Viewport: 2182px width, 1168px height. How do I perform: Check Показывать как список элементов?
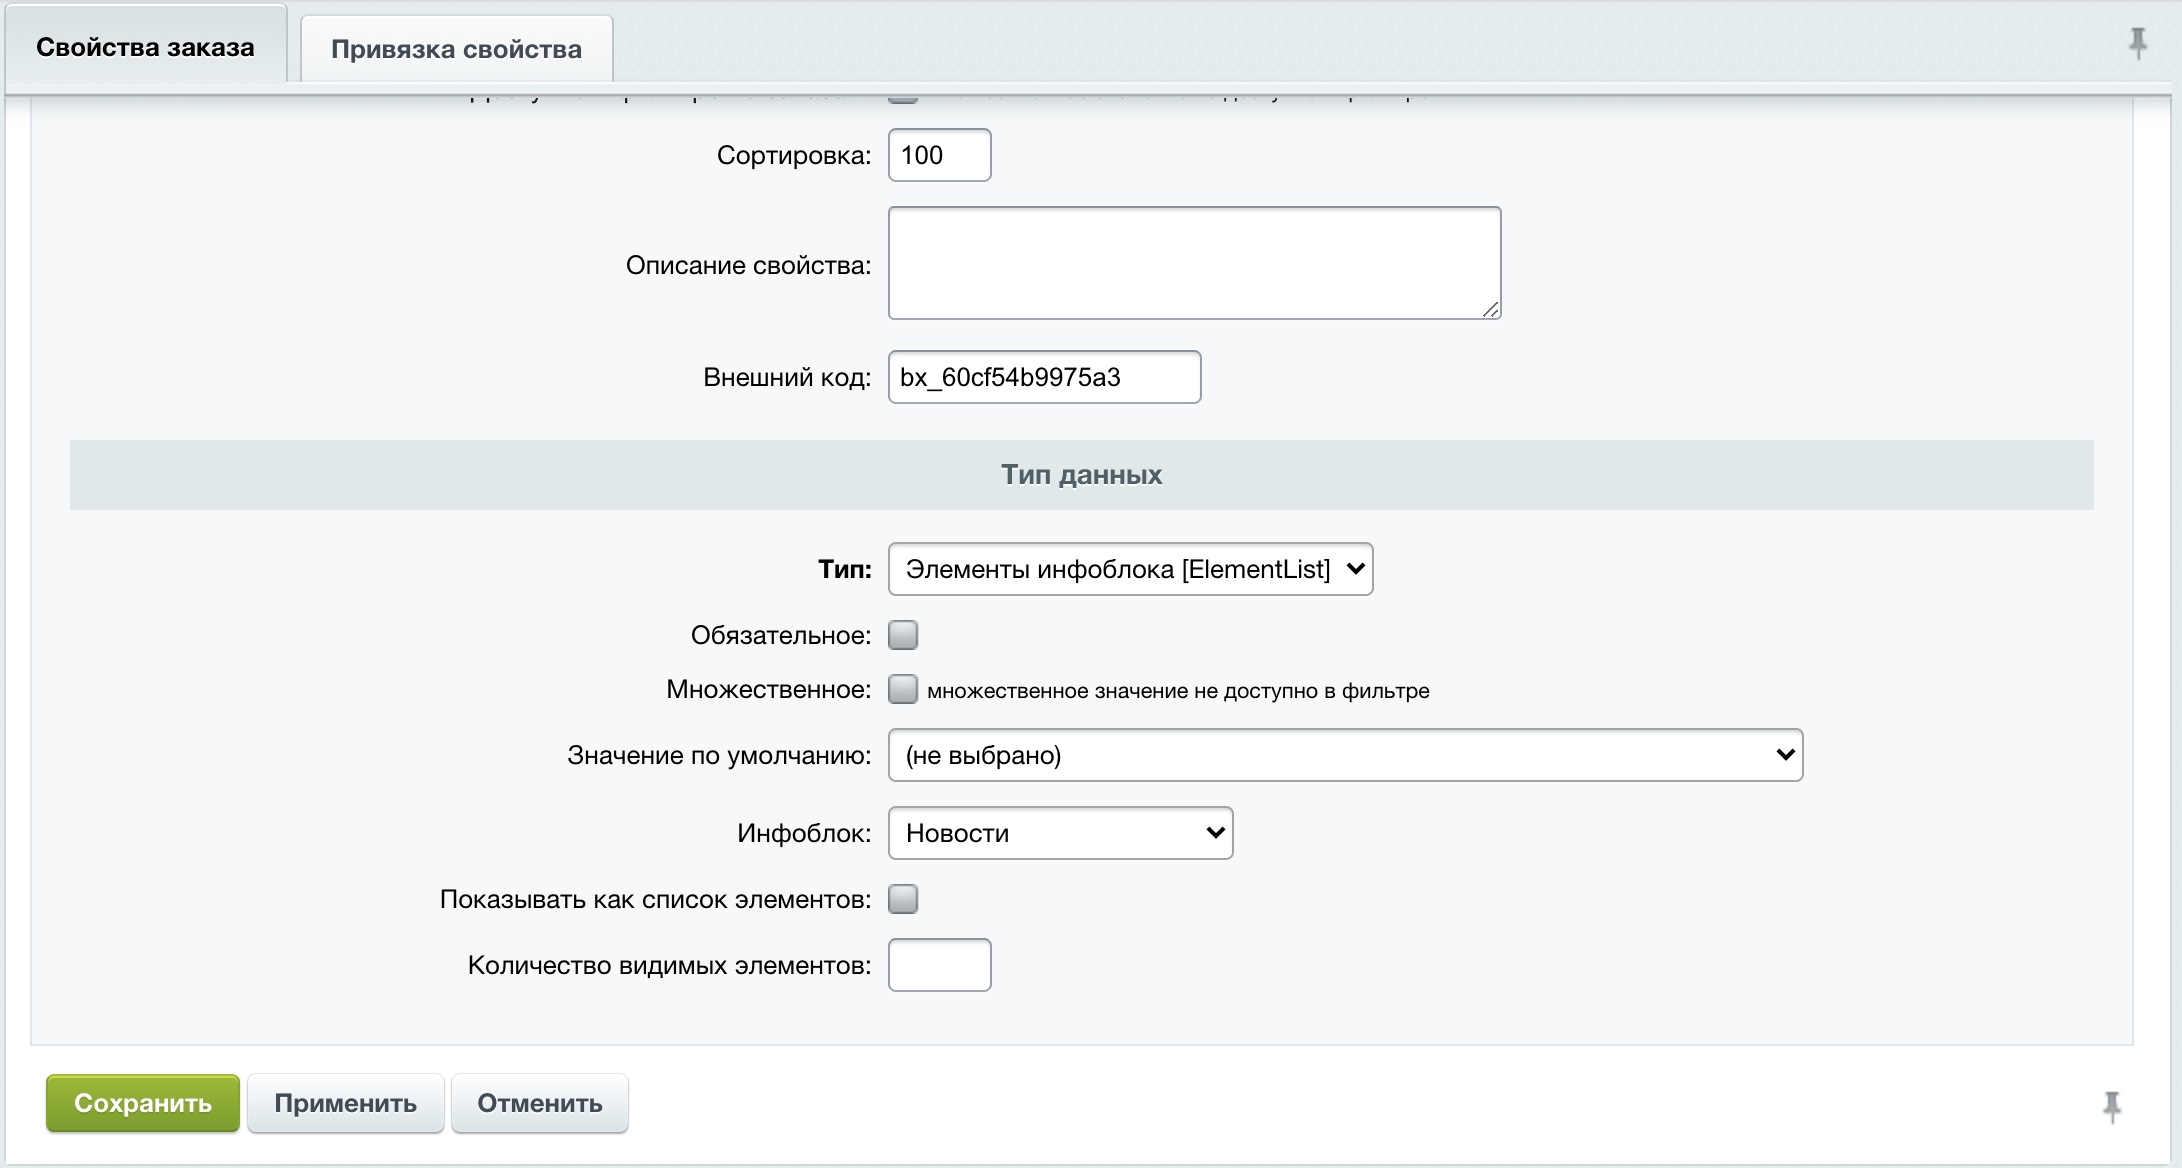coord(903,899)
